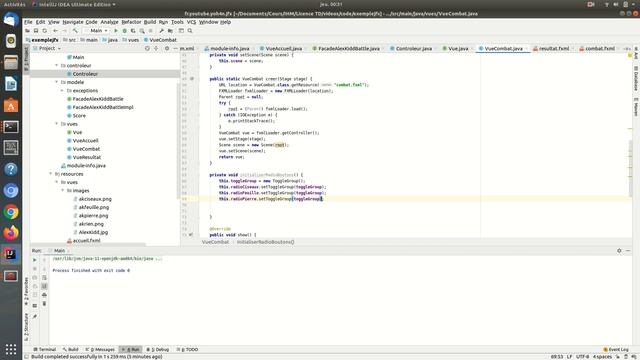This screenshot has height=360, width=640.
Task: Toggle pin tab in Run panel
Action: [35, 316]
